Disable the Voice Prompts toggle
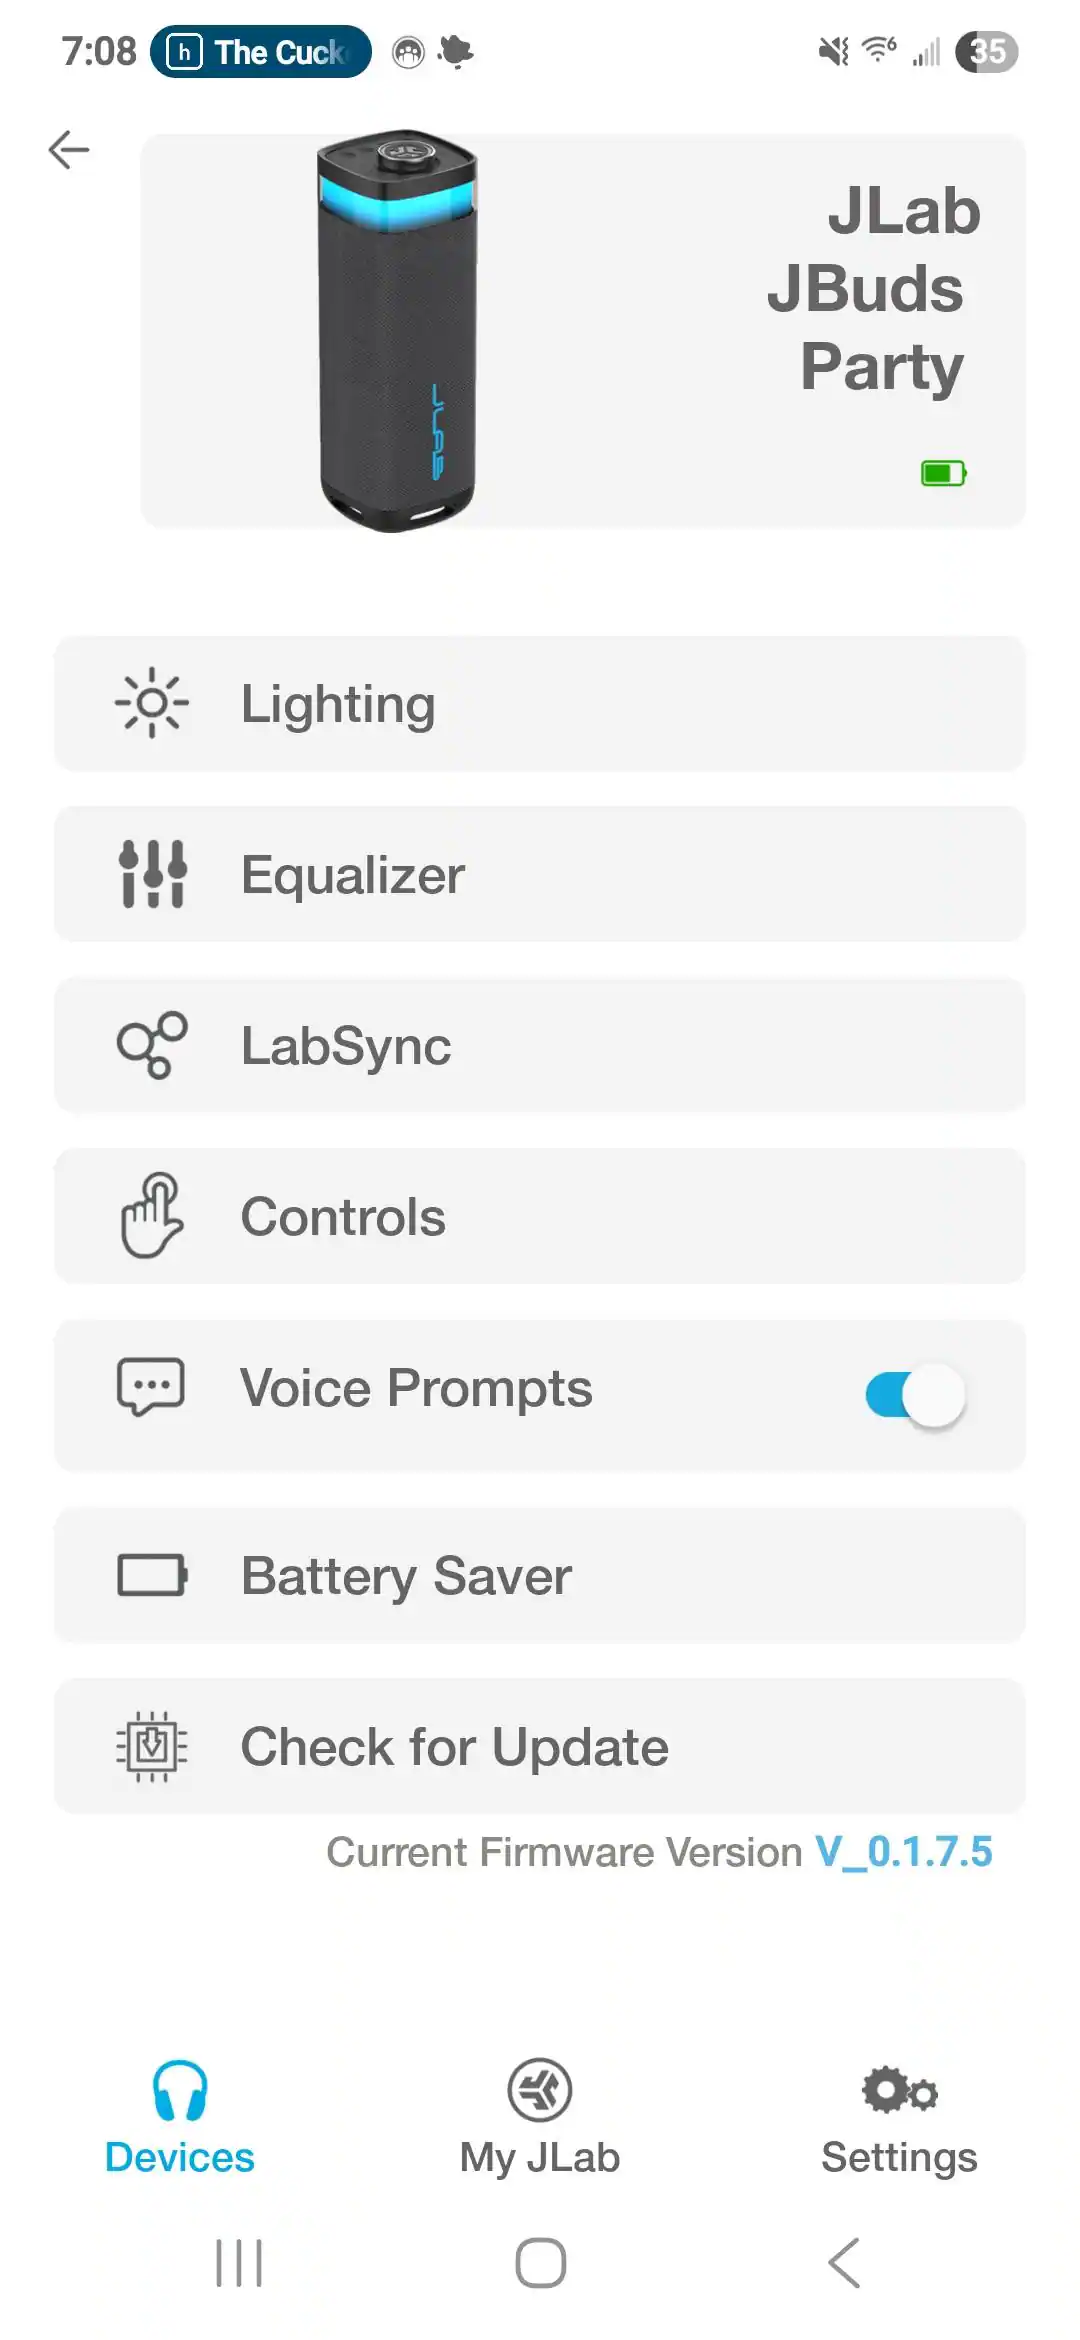 pyautogui.click(x=915, y=1395)
